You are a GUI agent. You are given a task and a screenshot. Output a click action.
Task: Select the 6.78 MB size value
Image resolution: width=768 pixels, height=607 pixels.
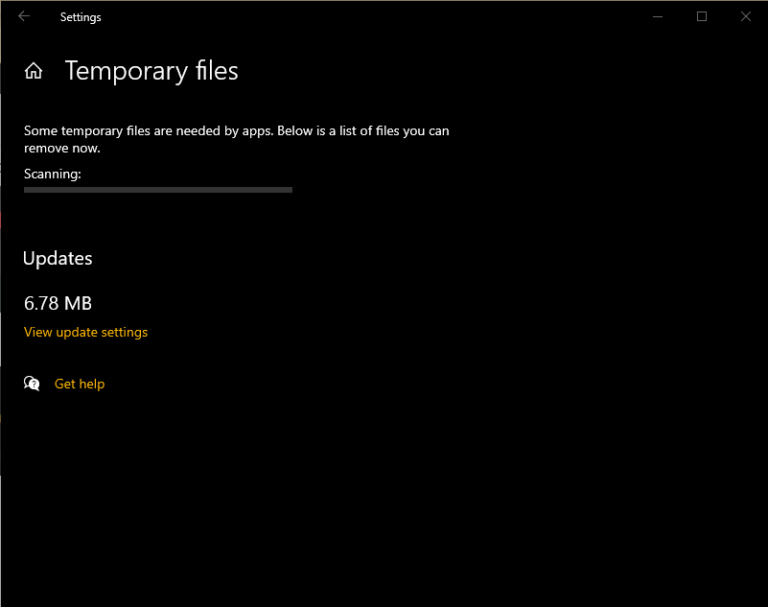(x=58, y=303)
